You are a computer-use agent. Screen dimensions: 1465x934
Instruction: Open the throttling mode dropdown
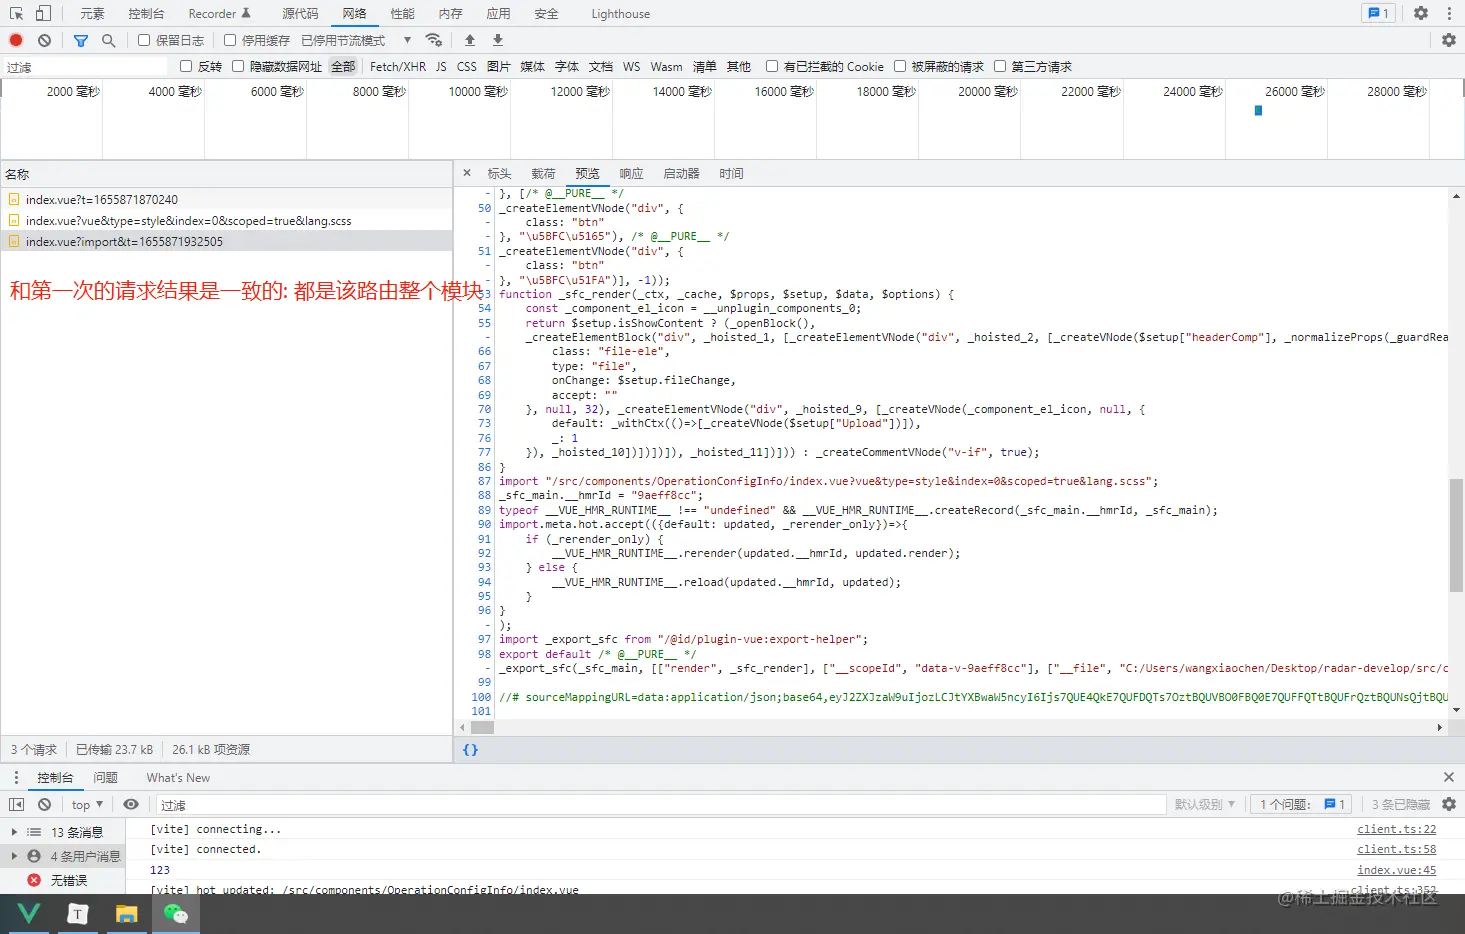tap(356, 40)
